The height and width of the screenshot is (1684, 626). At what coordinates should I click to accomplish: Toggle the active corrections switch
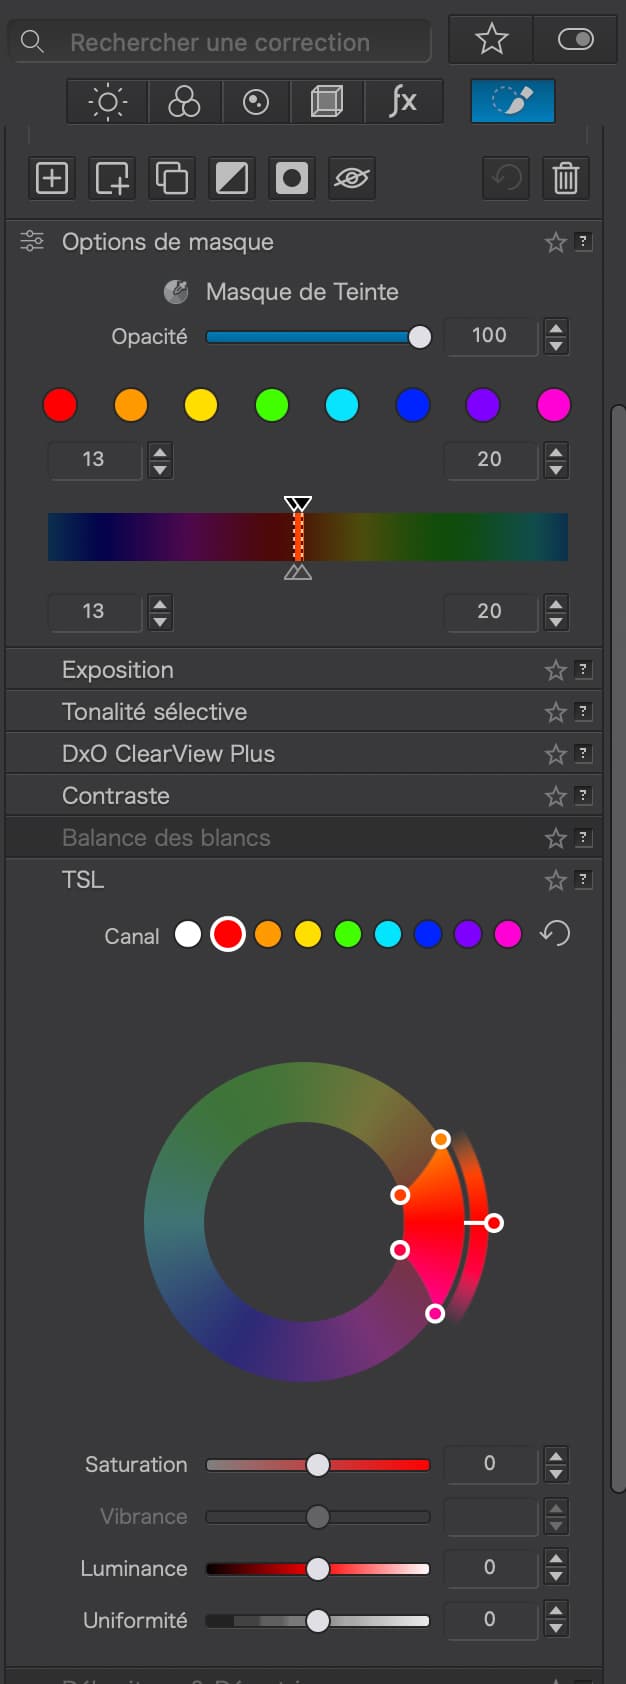pyautogui.click(x=575, y=40)
